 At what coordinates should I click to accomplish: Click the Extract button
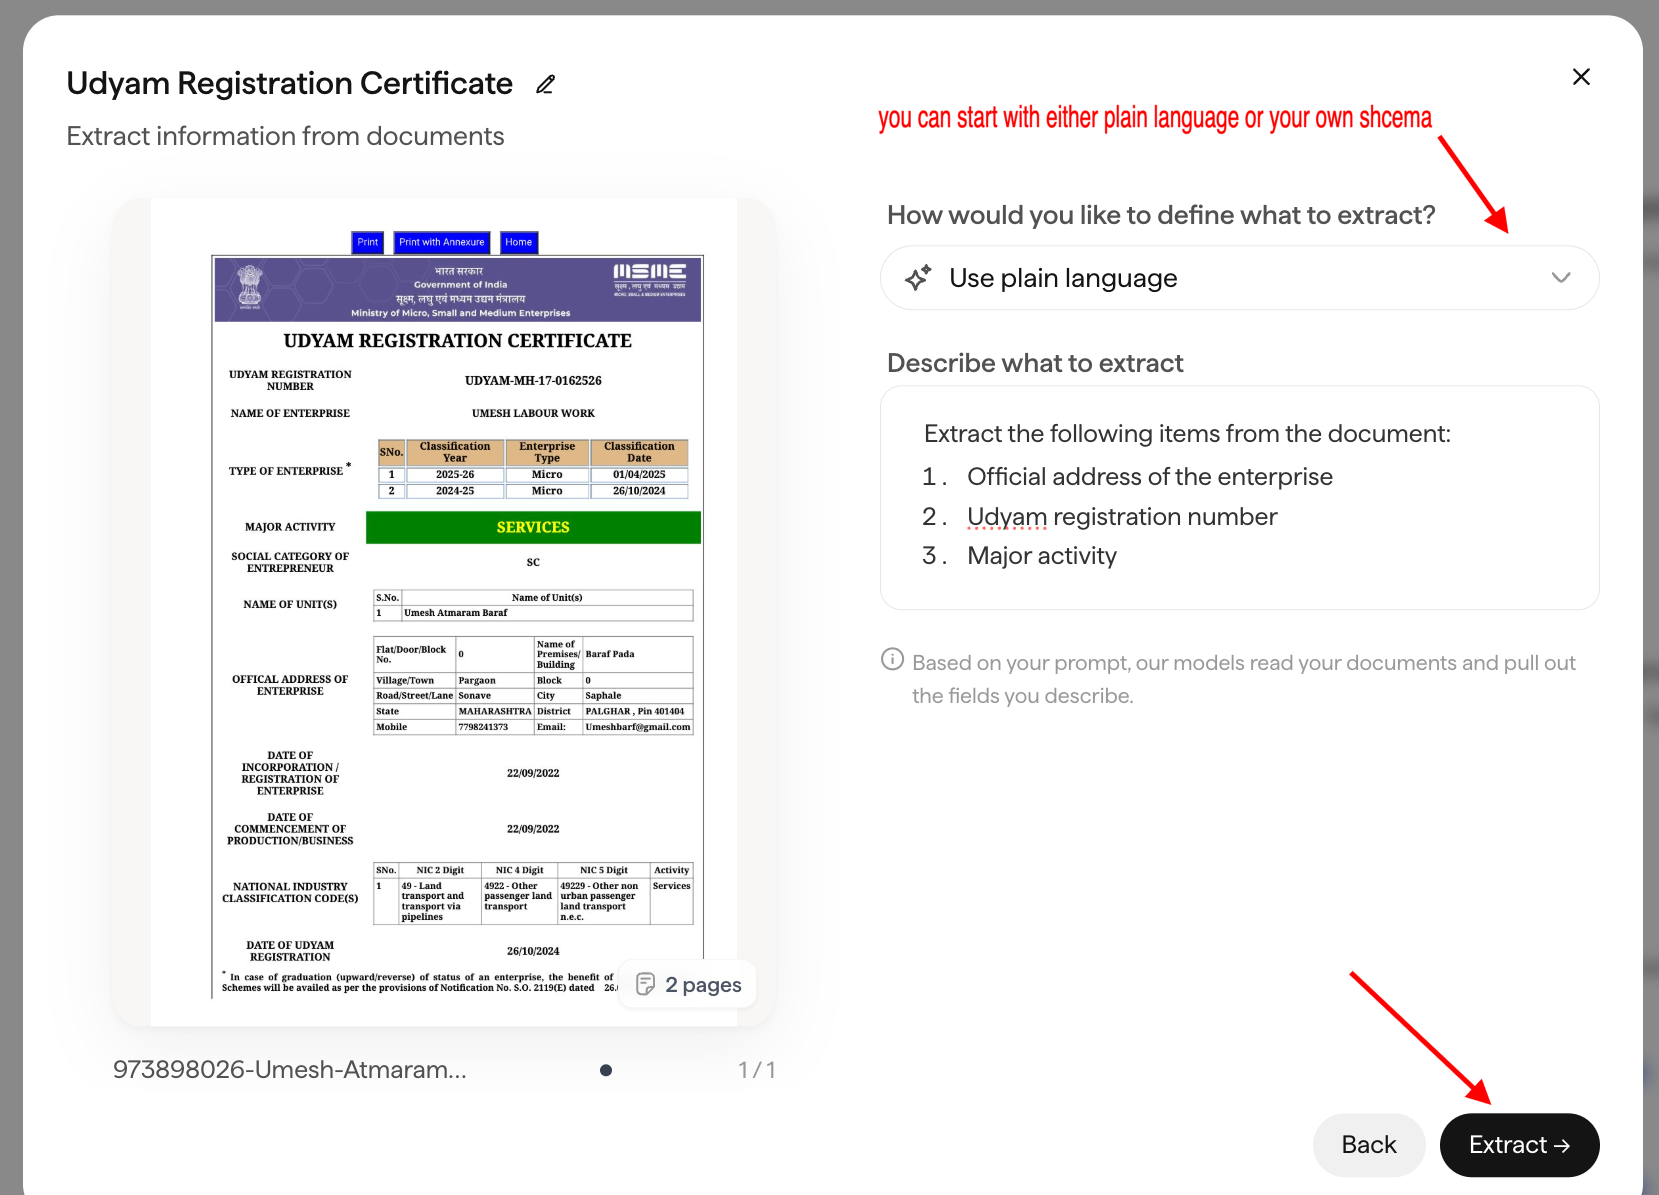pos(1519,1145)
